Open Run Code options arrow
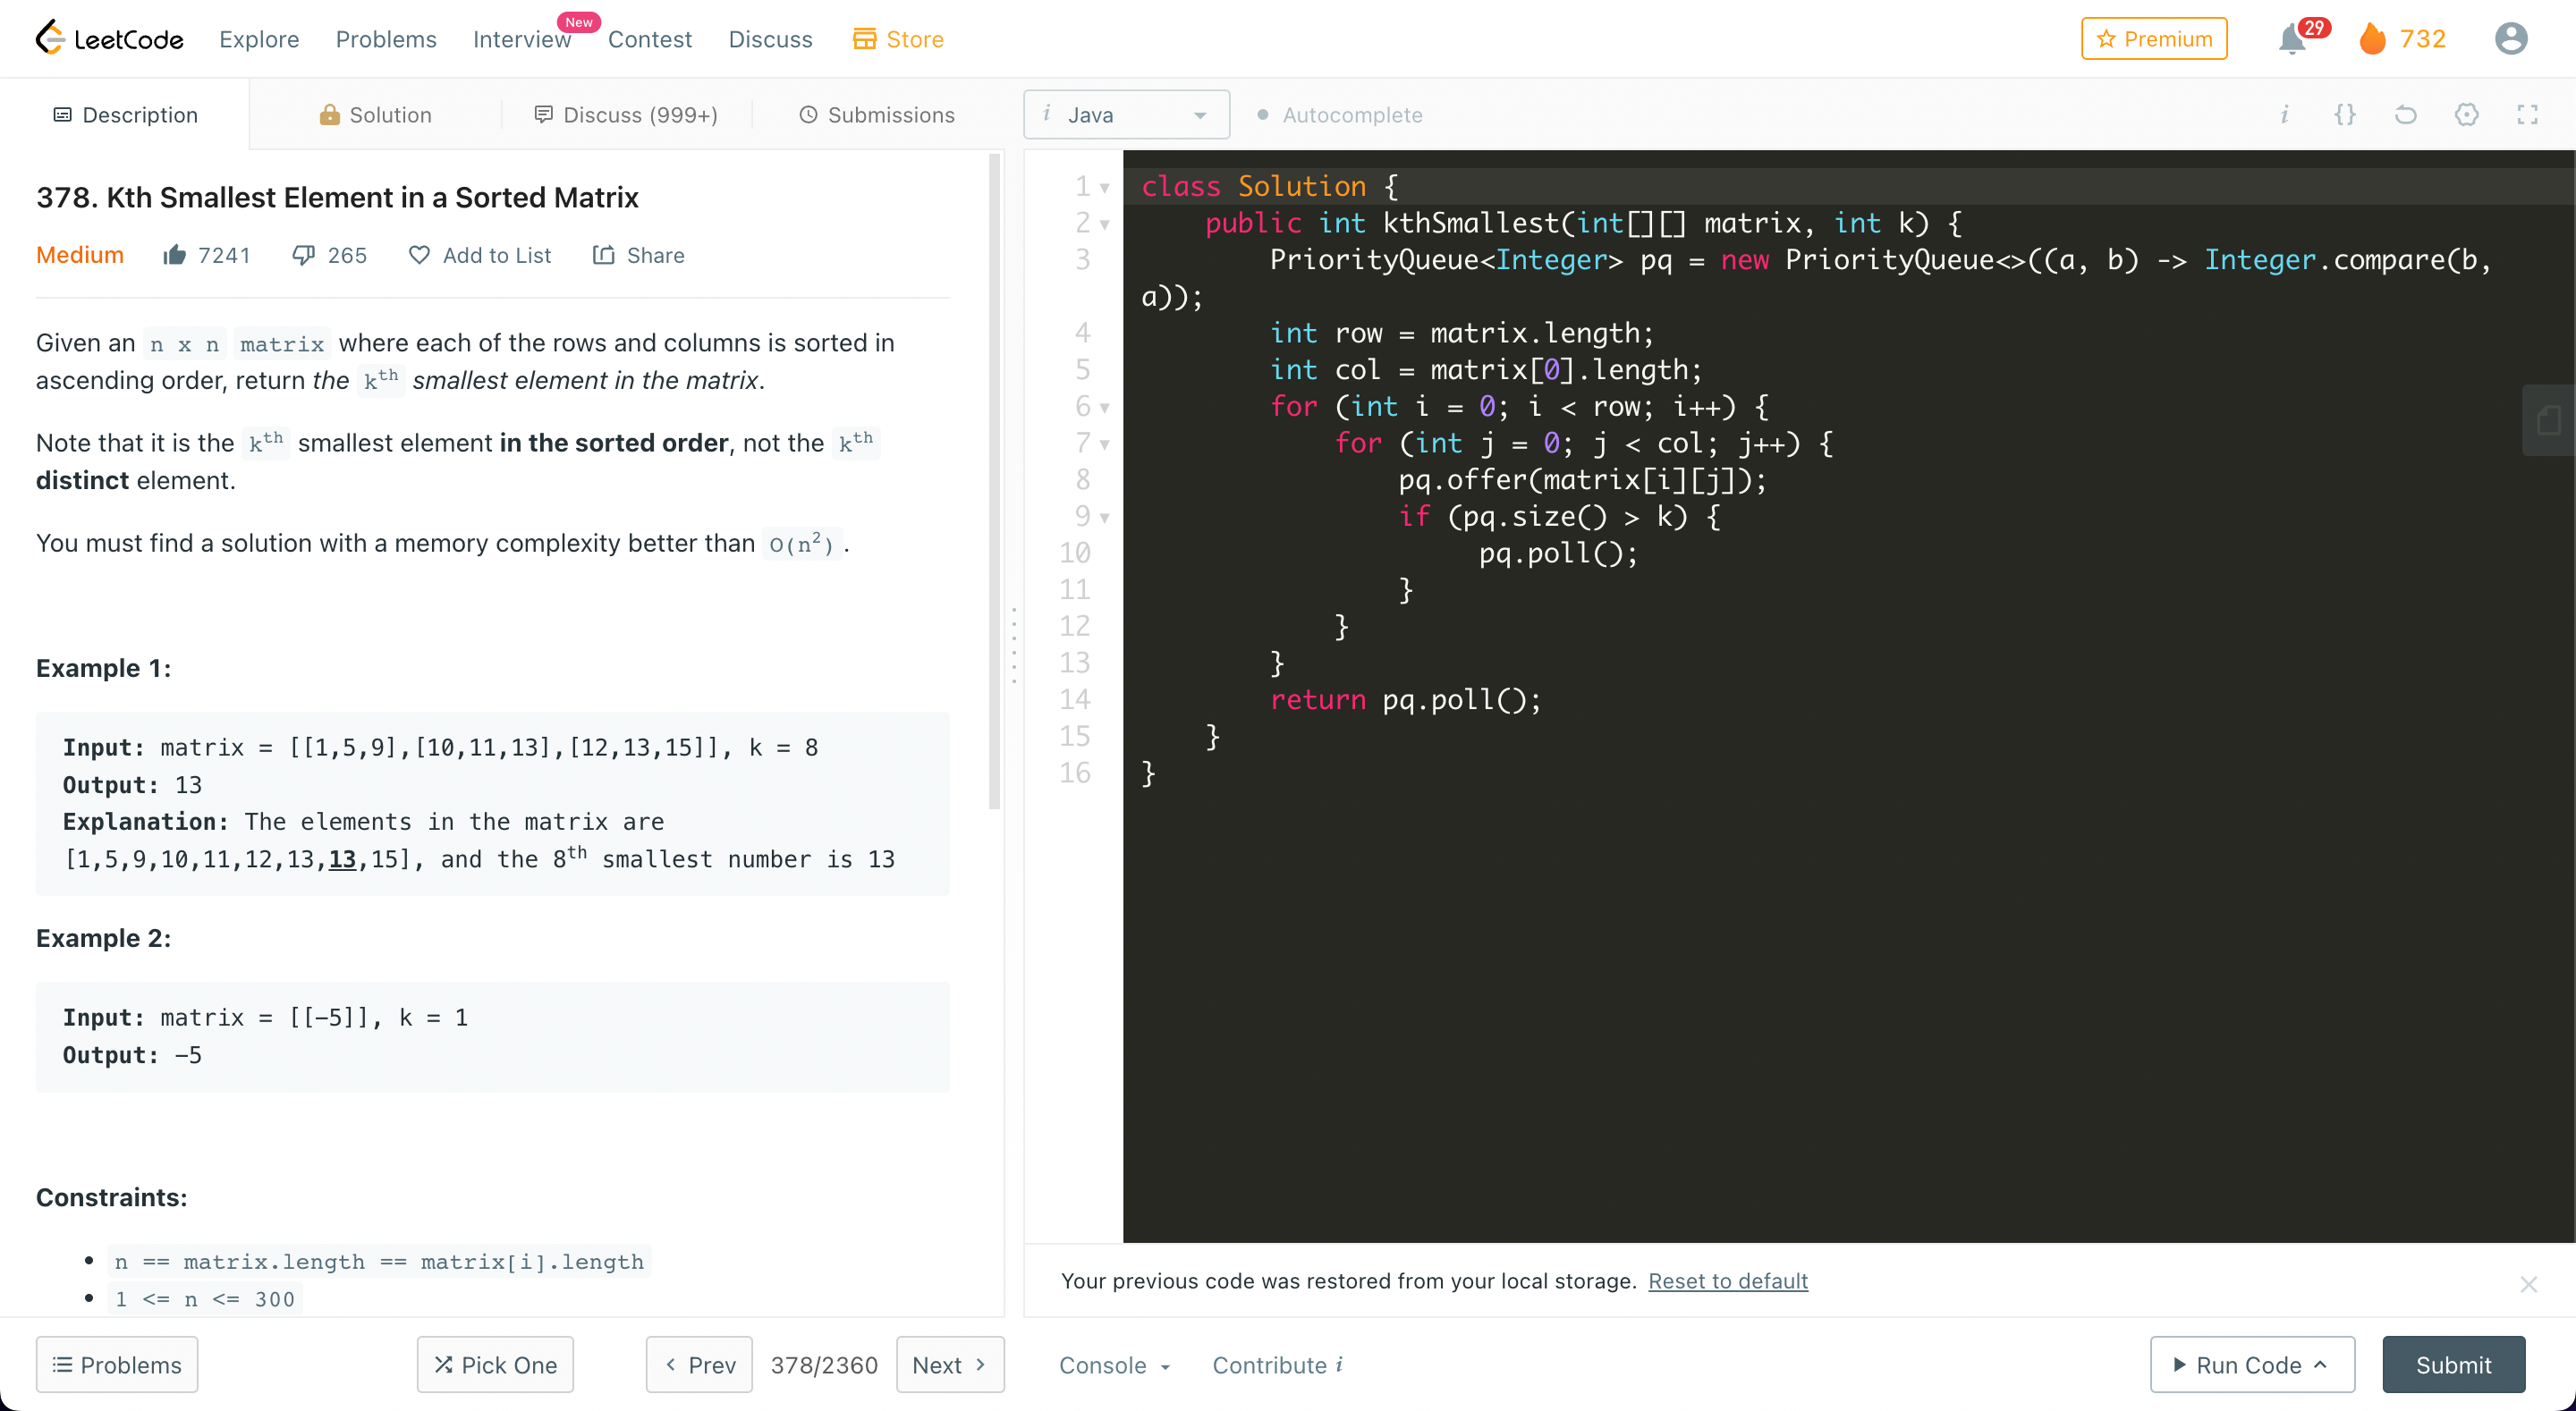2576x1411 pixels. 2320,1365
